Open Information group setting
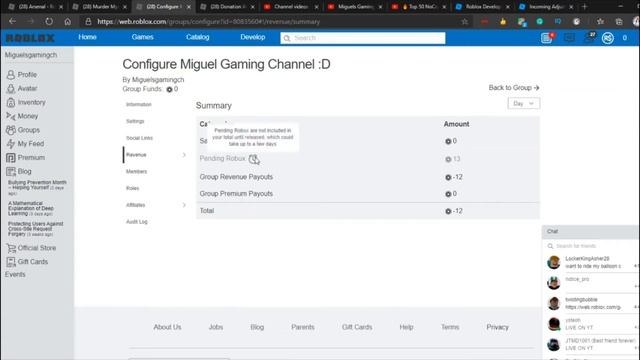Viewport: 640px width, 360px height. 139,104
